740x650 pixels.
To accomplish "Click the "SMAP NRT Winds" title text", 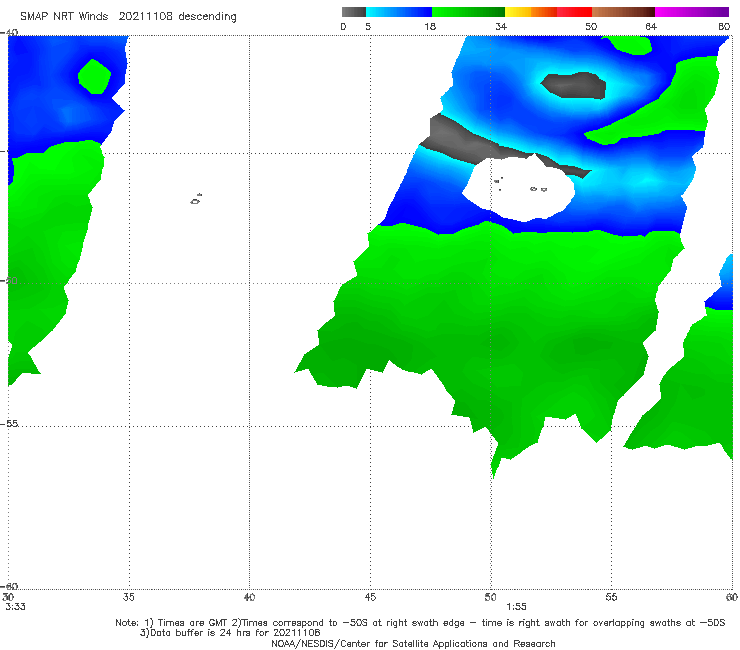I will coord(64,16).
